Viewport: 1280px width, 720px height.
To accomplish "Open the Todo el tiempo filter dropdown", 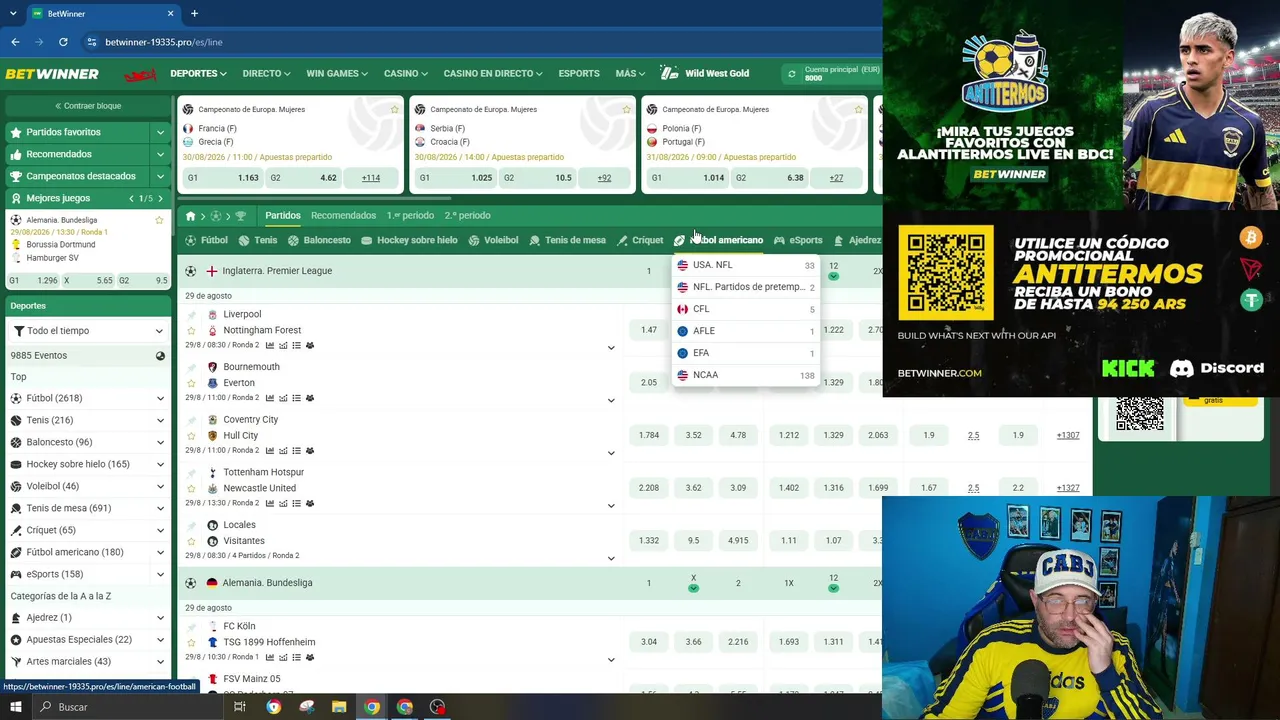I will (88, 331).
